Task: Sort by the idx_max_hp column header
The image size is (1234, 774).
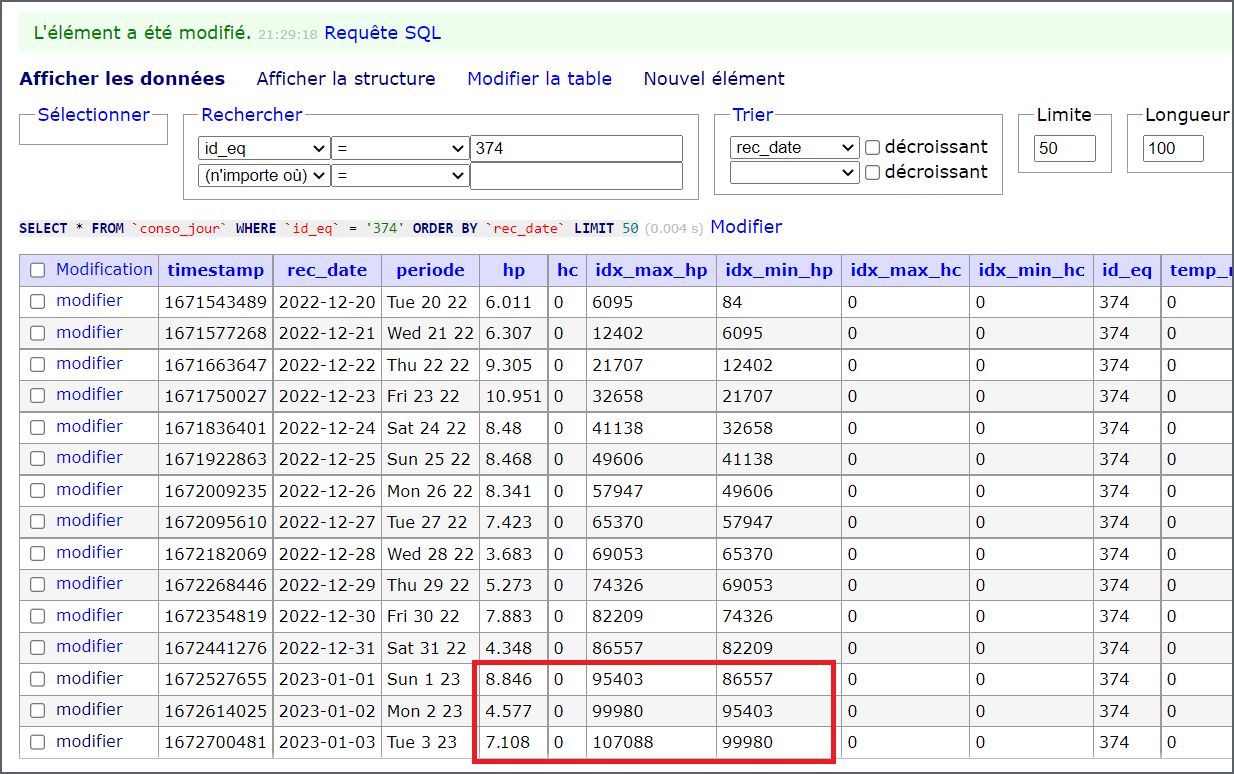Action: point(651,270)
